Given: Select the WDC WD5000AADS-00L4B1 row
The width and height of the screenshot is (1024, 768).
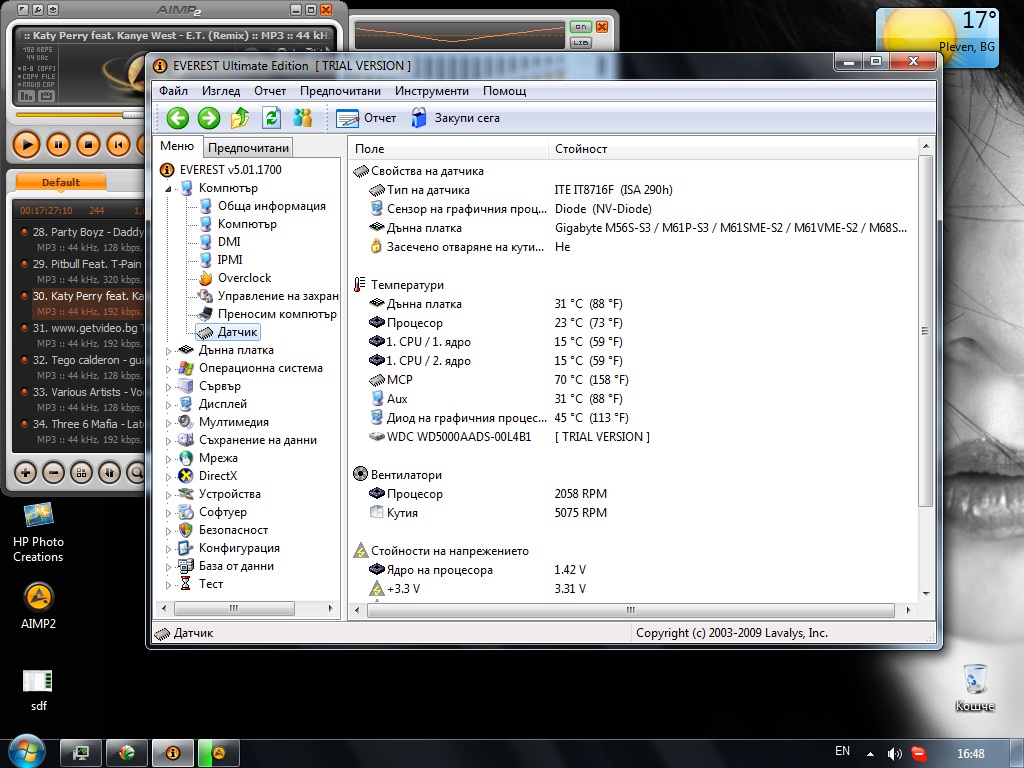Looking at the screenshot, I should tap(632, 436).
